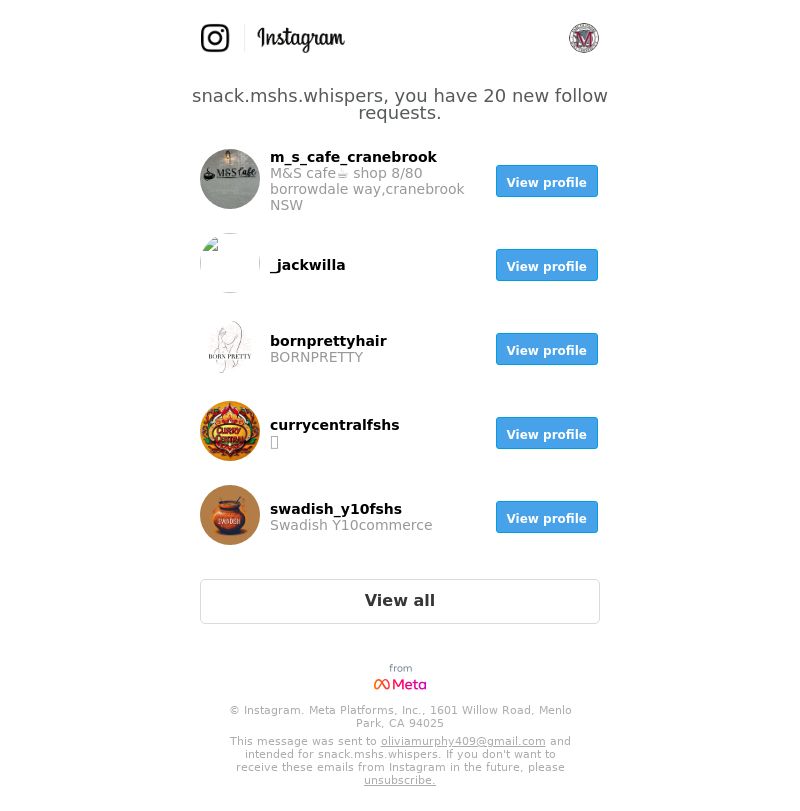The height and width of the screenshot is (811, 800).
Task: View profile of bornprettyhair
Action: pyautogui.click(x=547, y=349)
